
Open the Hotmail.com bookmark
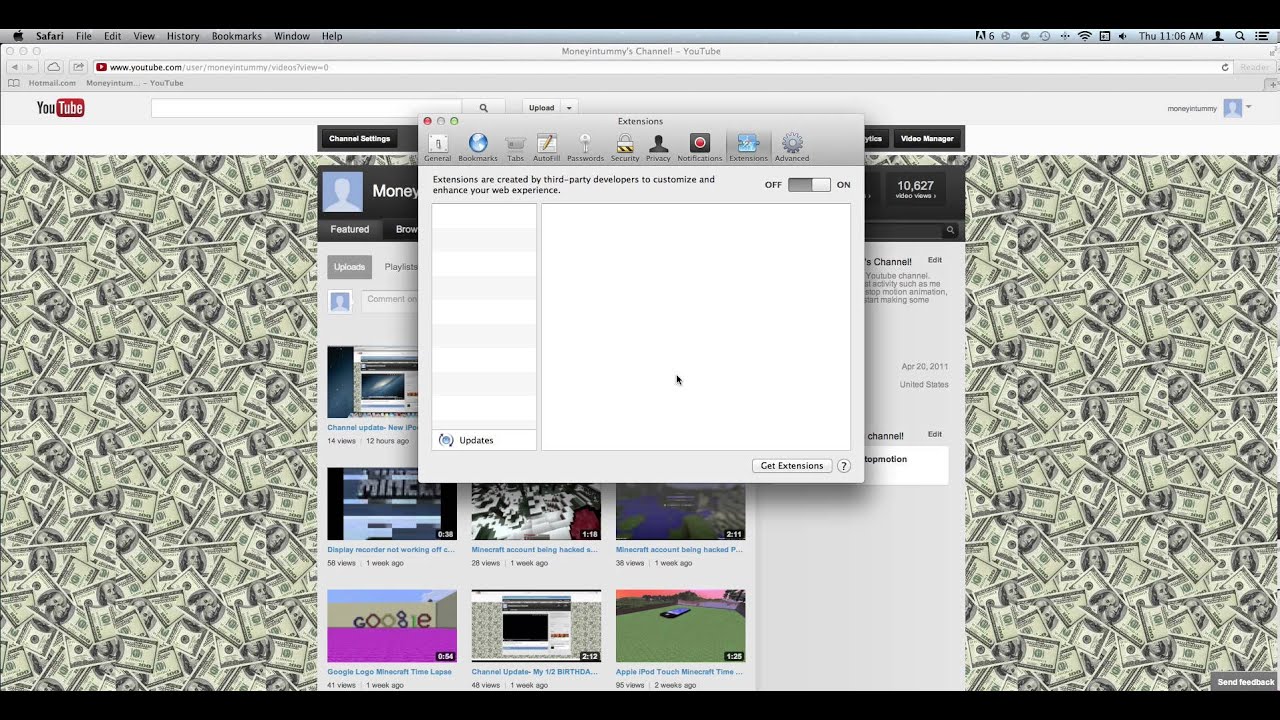pos(52,83)
